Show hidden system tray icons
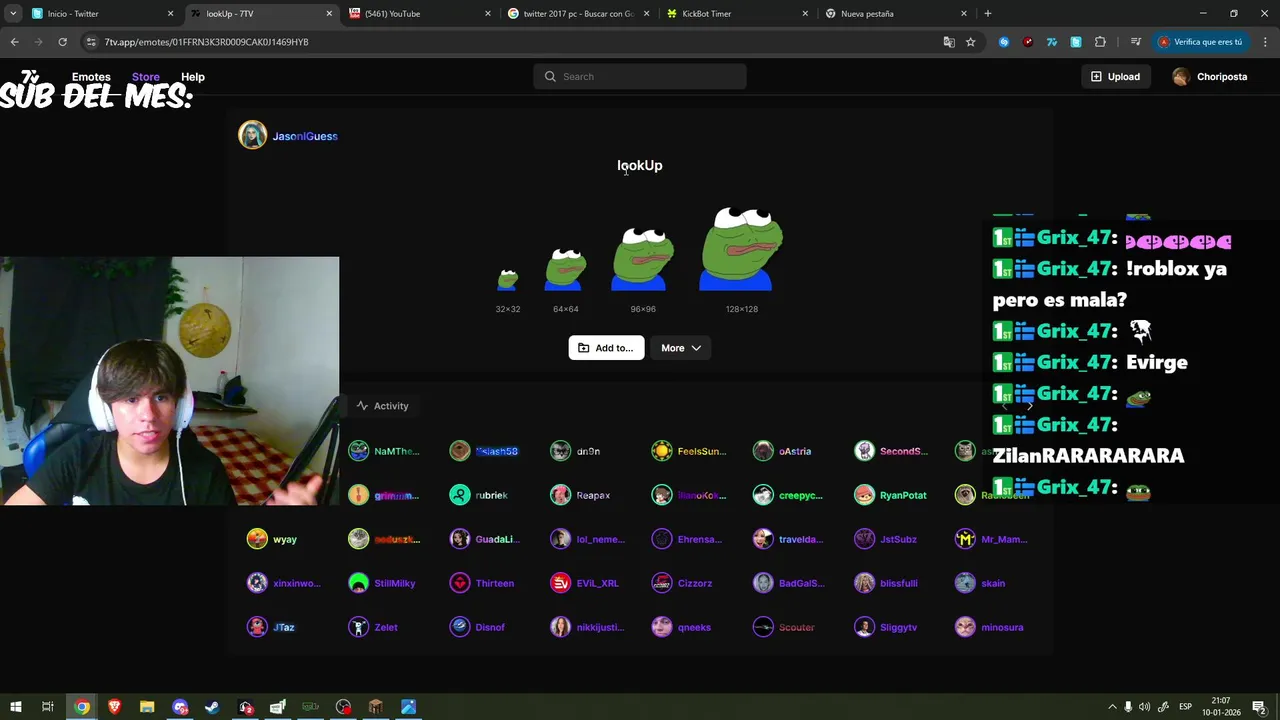The width and height of the screenshot is (1280, 720). [x=1112, y=707]
